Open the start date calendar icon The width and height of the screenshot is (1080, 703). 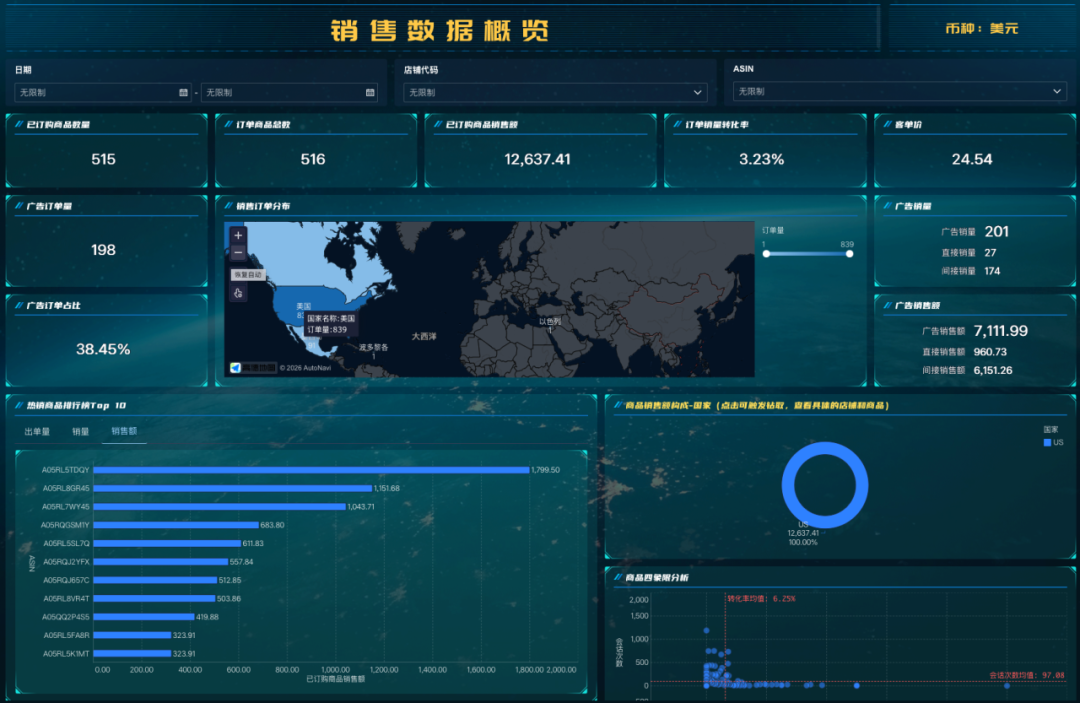coord(183,93)
